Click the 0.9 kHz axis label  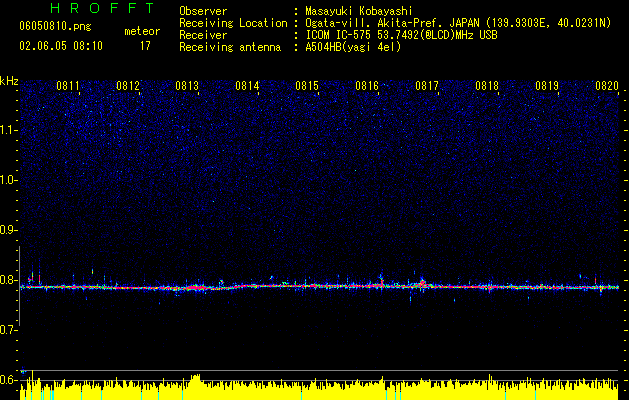click(9, 230)
